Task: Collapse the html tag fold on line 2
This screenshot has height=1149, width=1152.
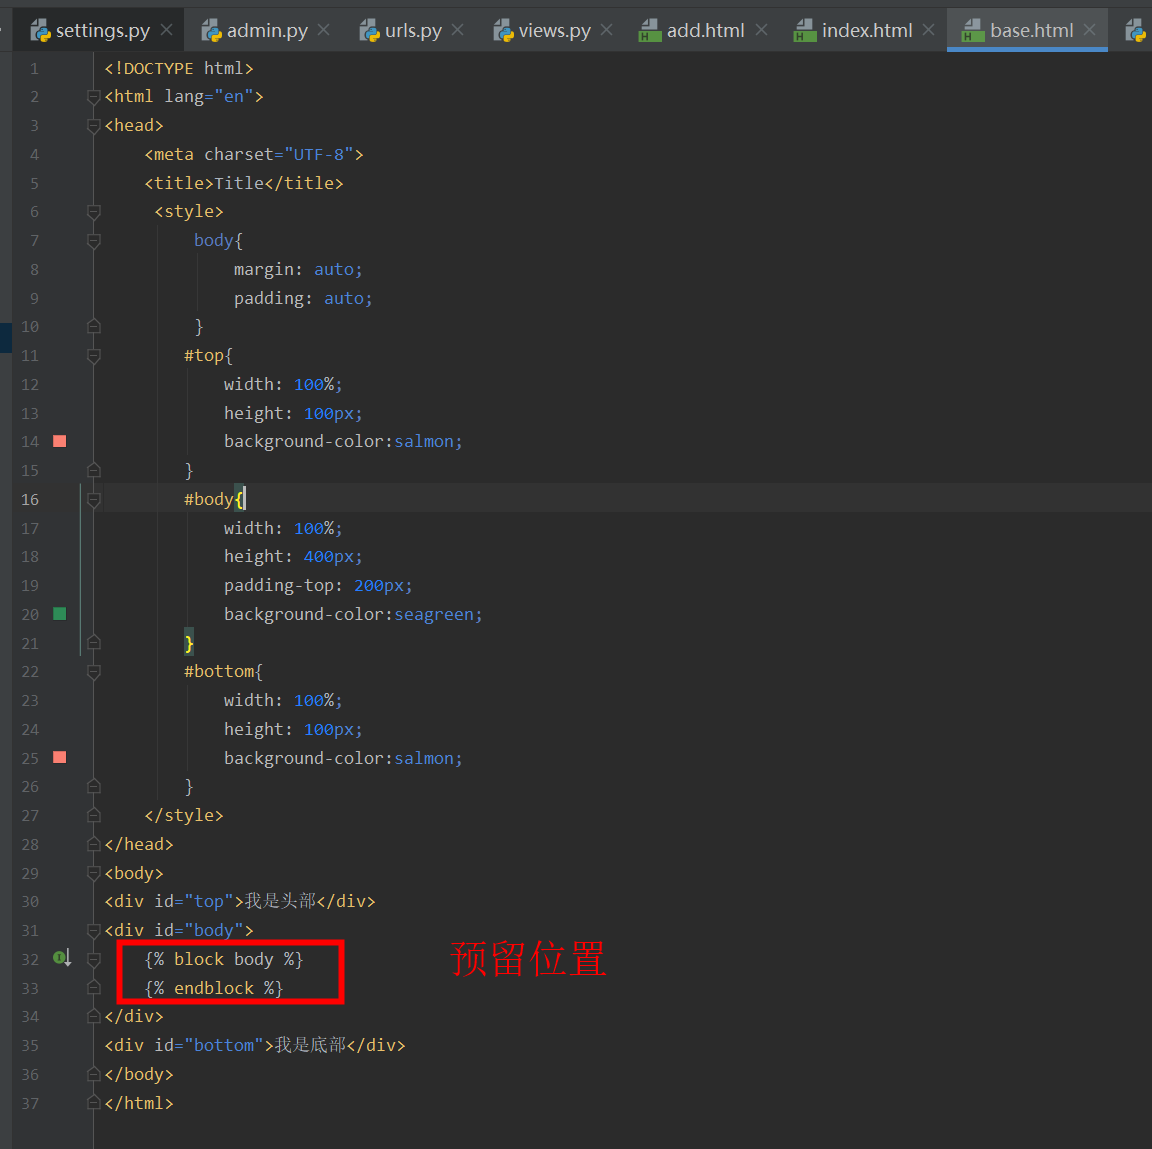Action: point(93,96)
